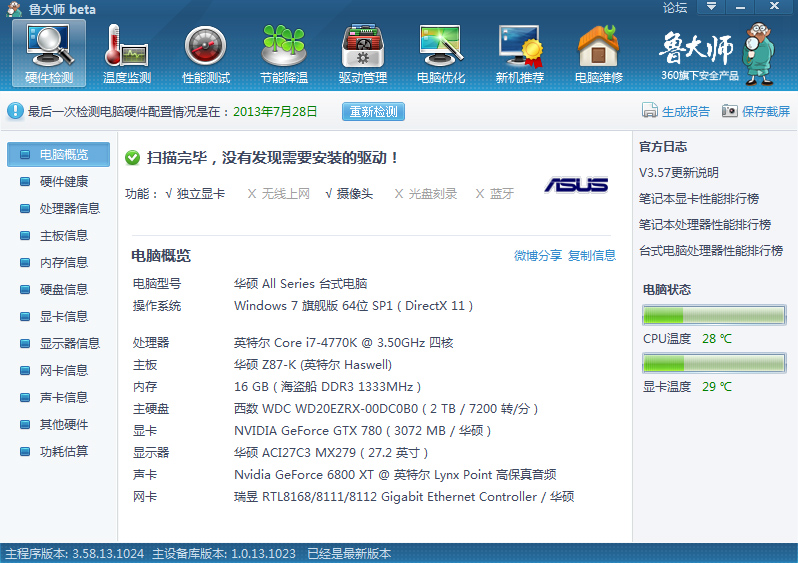Screen dimensions: 798x563
Task: Select 处理器信息 in the sidebar
Action: point(59,208)
